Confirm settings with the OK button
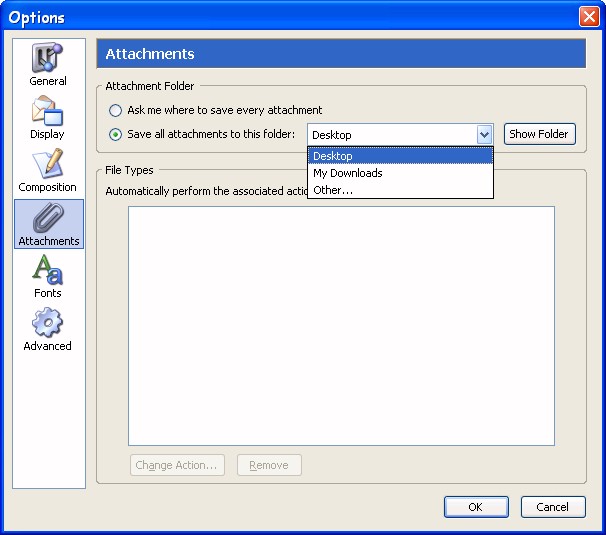This screenshot has height=535, width=606. click(476, 506)
